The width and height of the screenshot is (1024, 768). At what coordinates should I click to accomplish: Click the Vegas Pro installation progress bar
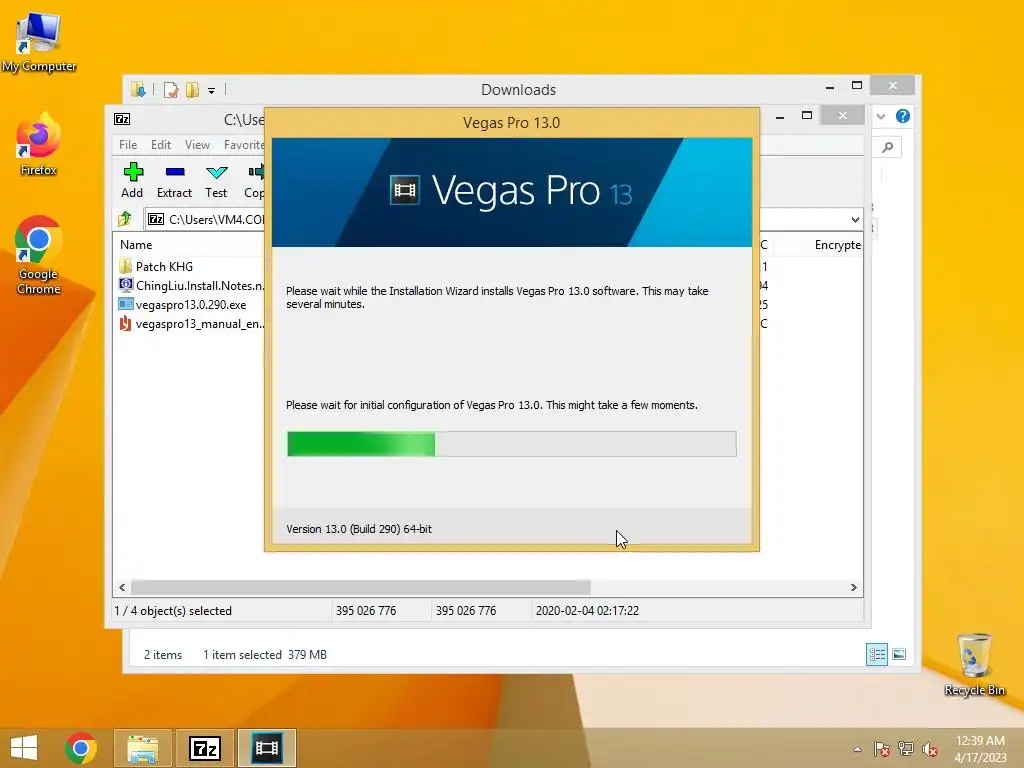click(x=511, y=444)
